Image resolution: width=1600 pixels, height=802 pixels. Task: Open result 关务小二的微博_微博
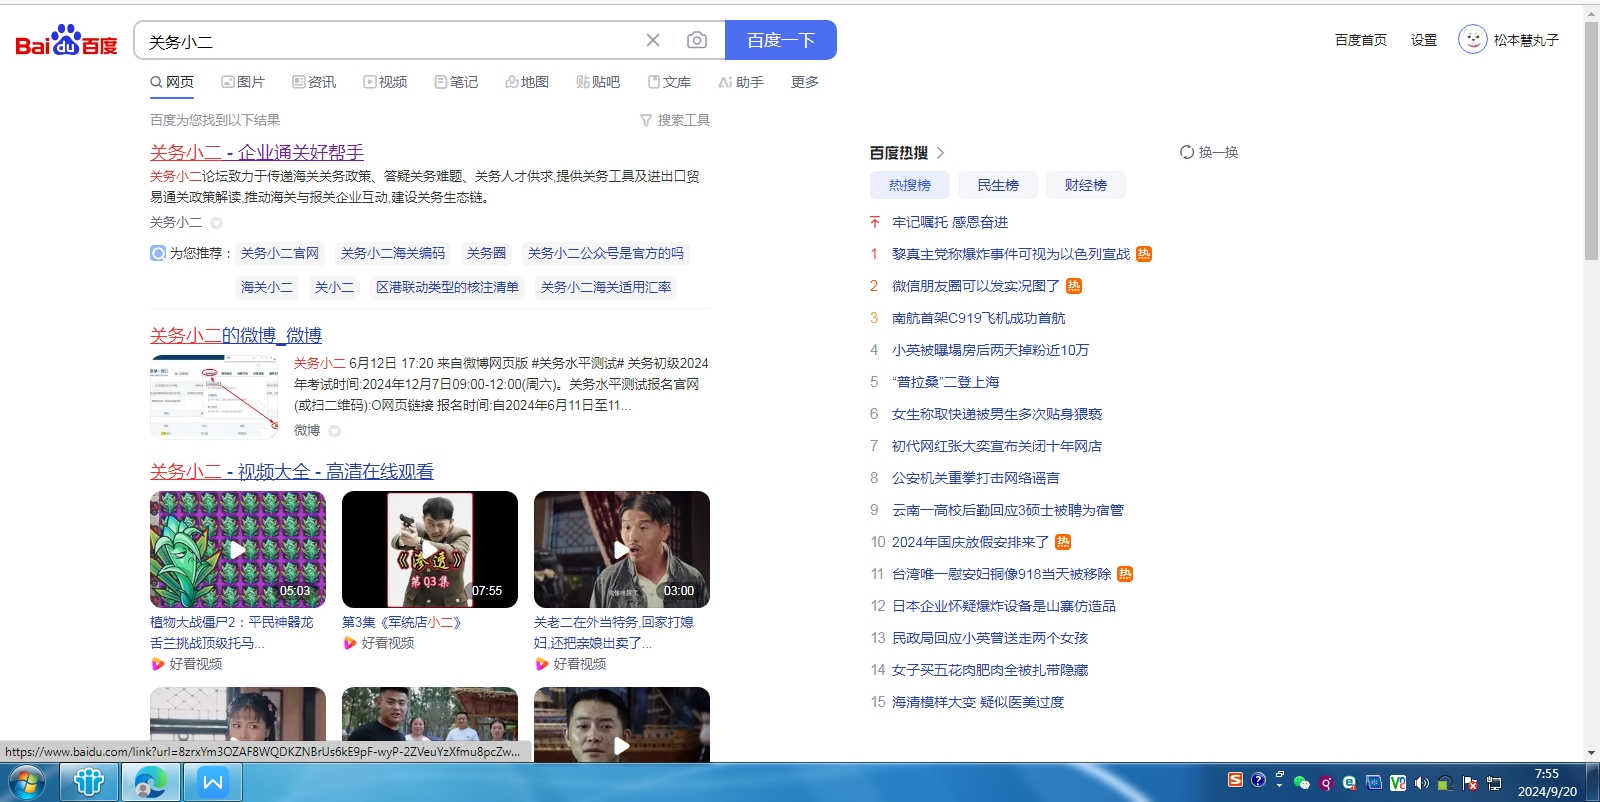point(236,335)
